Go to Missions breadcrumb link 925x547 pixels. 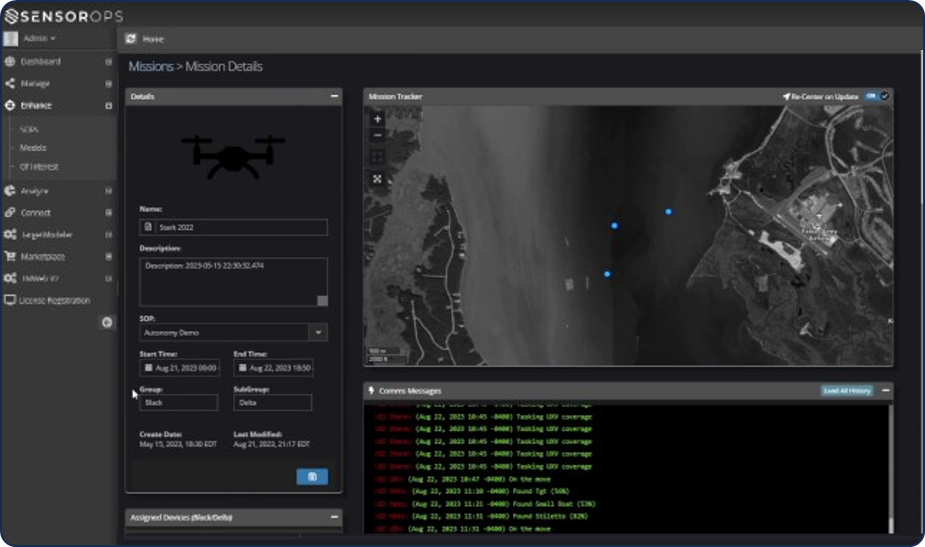(150, 67)
